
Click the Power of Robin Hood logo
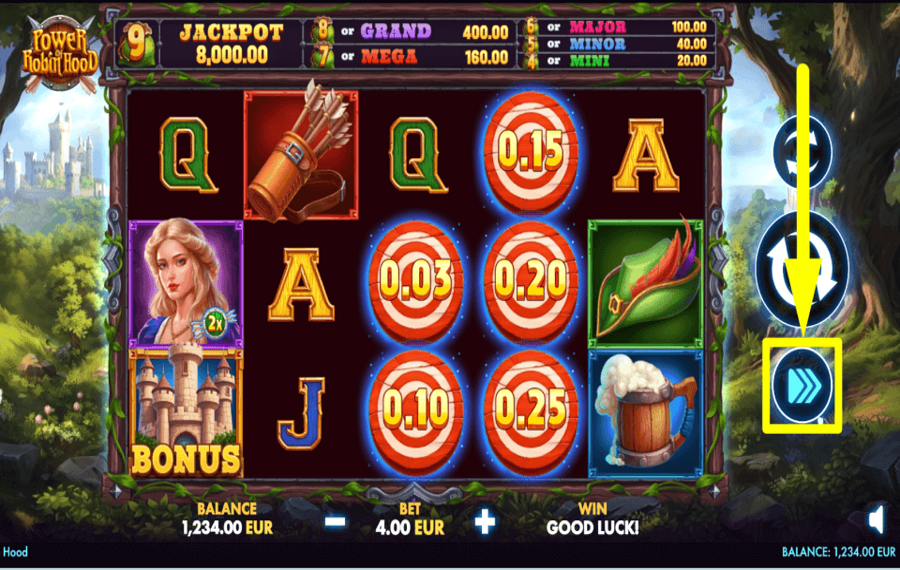tap(60, 53)
